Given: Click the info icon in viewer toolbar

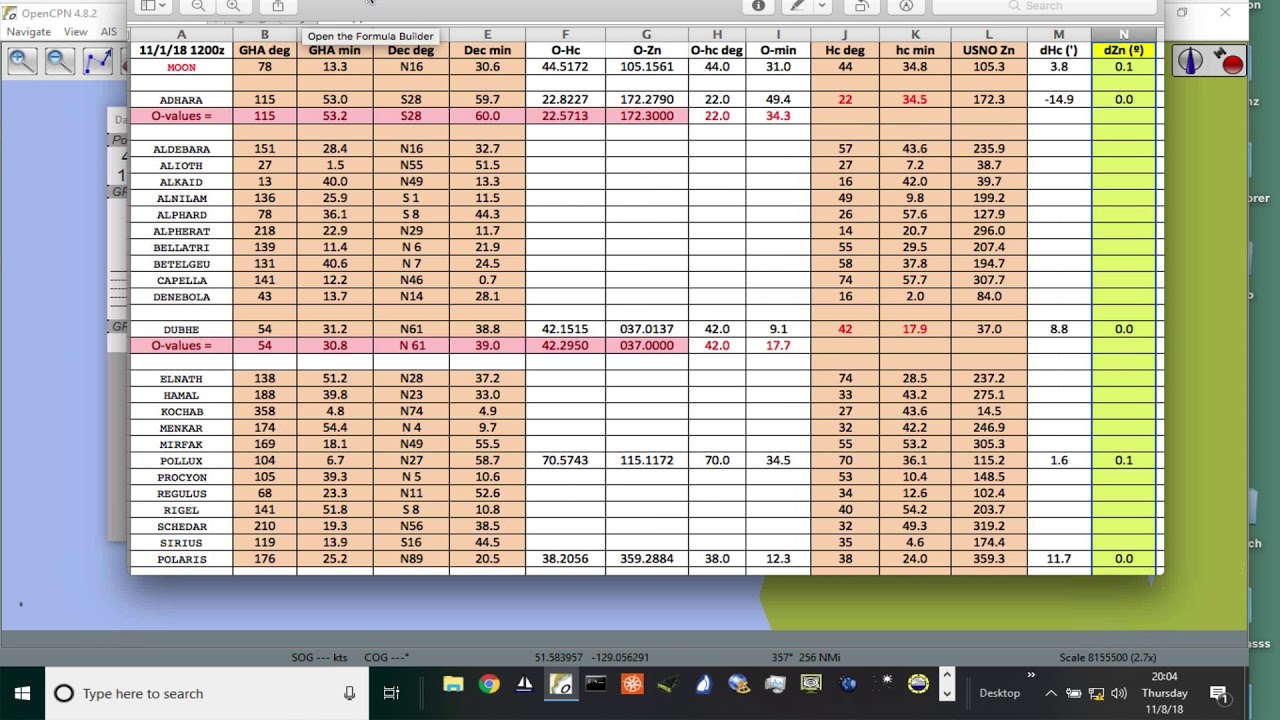Looking at the screenshot, I should [x=758, y=6].
